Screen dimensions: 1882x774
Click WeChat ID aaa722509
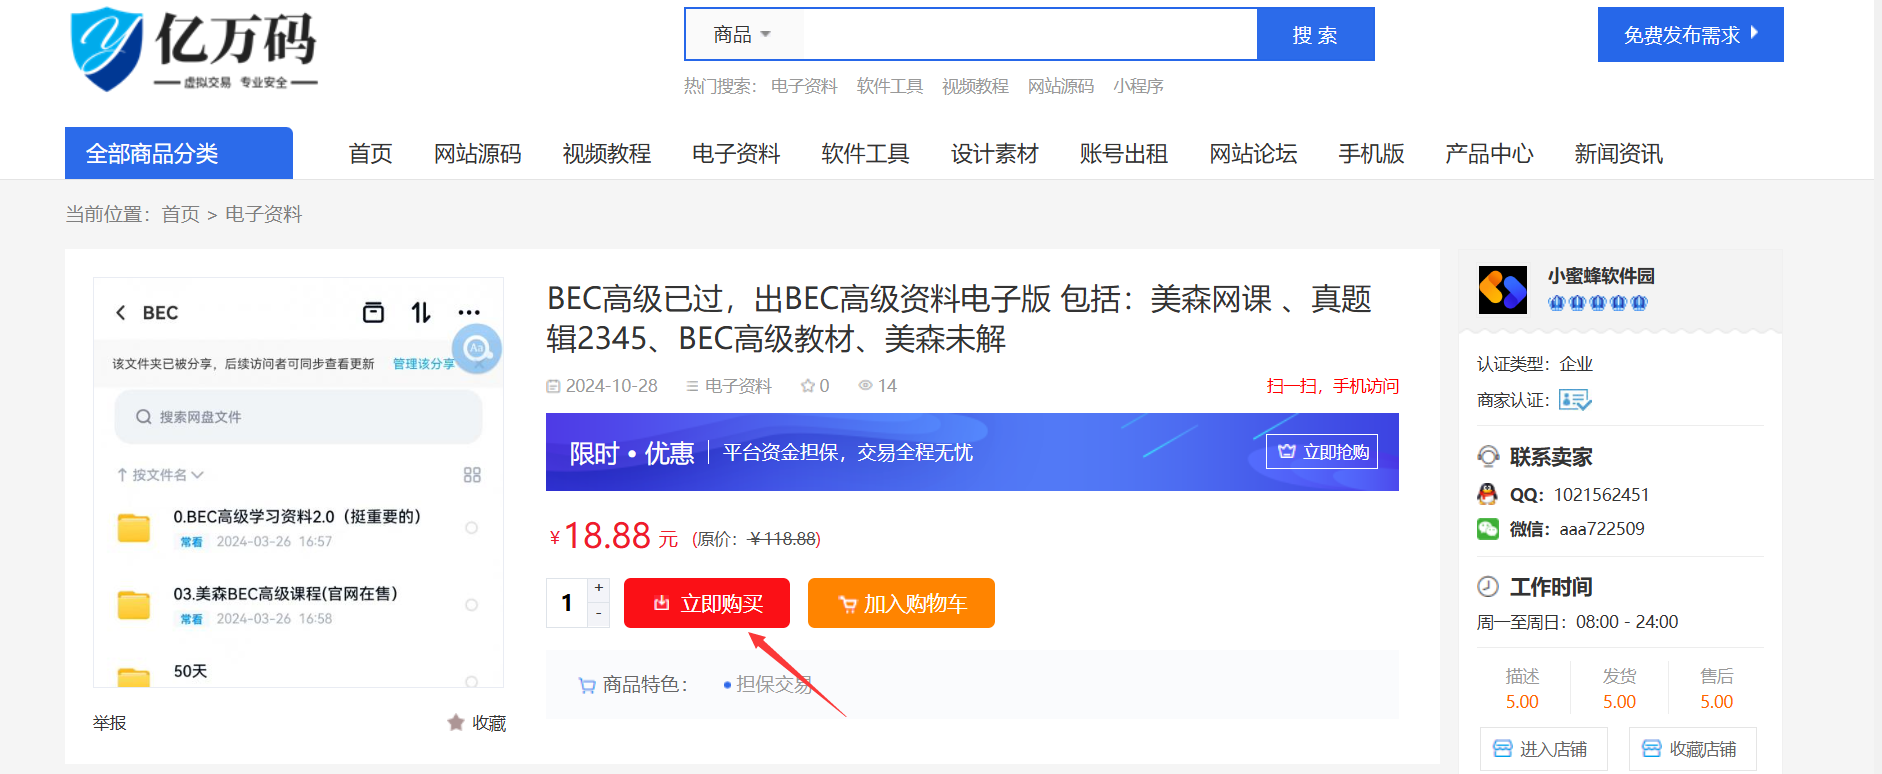(1602, 529)
